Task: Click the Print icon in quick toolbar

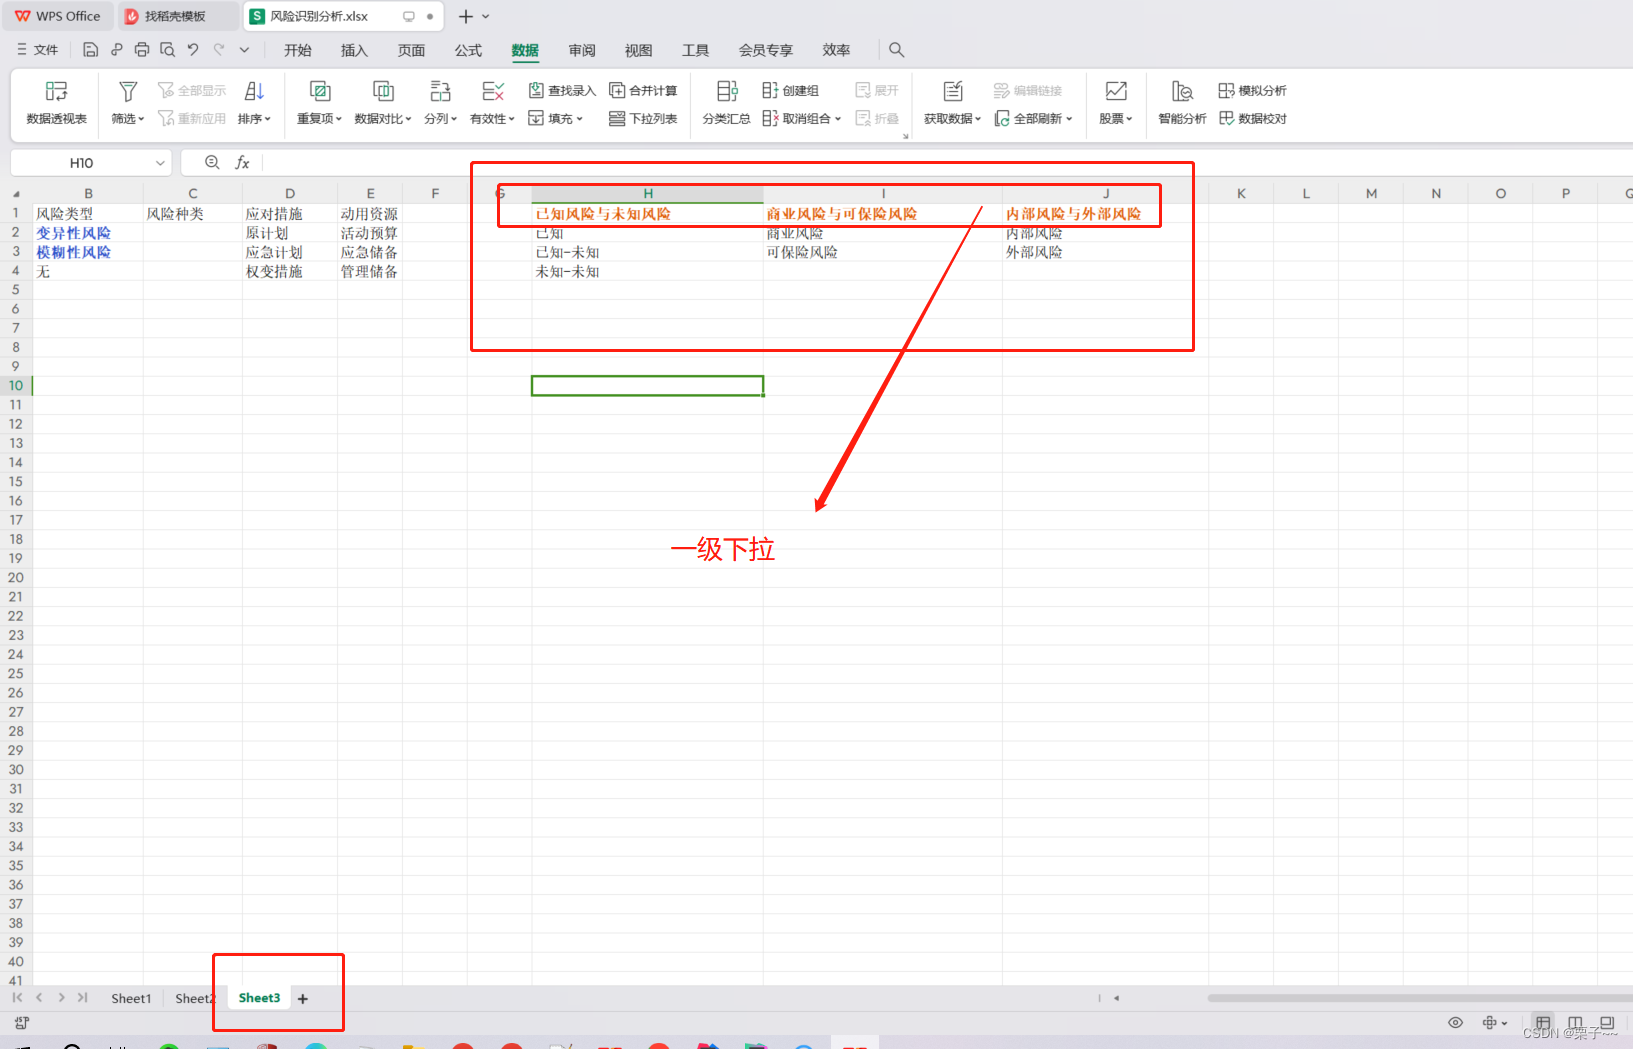Action: point(142,49)
